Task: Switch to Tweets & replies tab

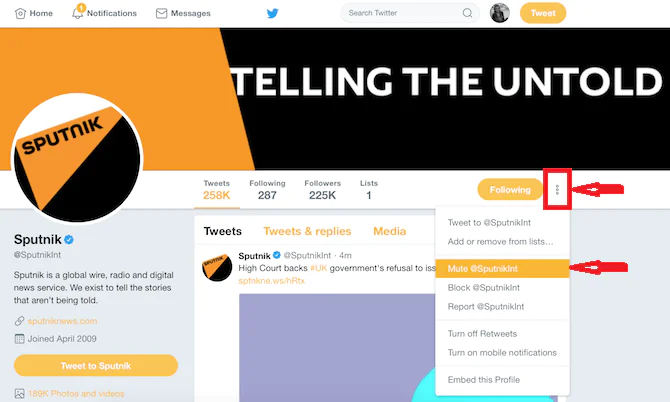Action: [x=307, y=231]
